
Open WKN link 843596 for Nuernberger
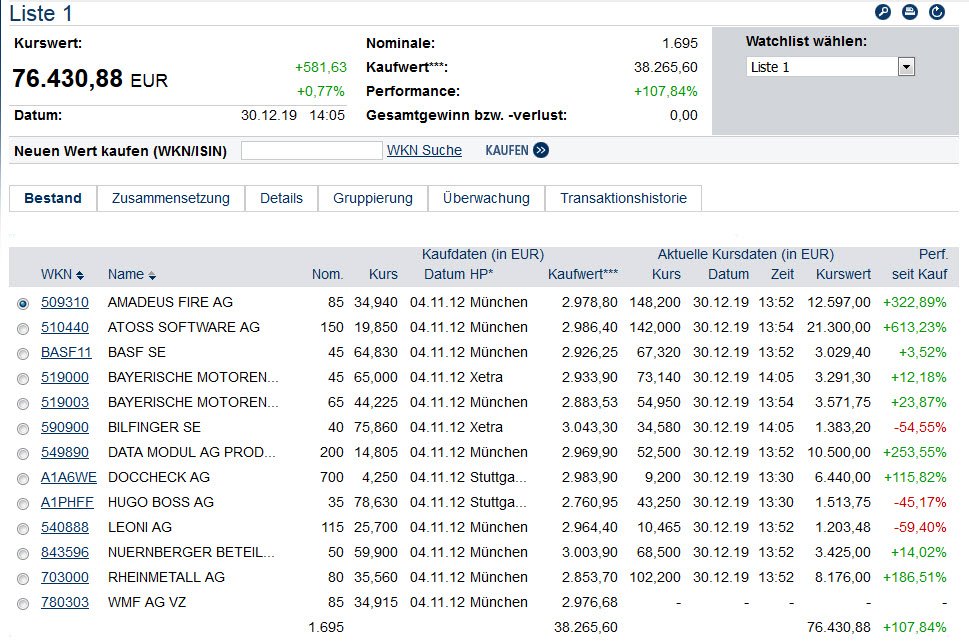click(x=65, y=552)
